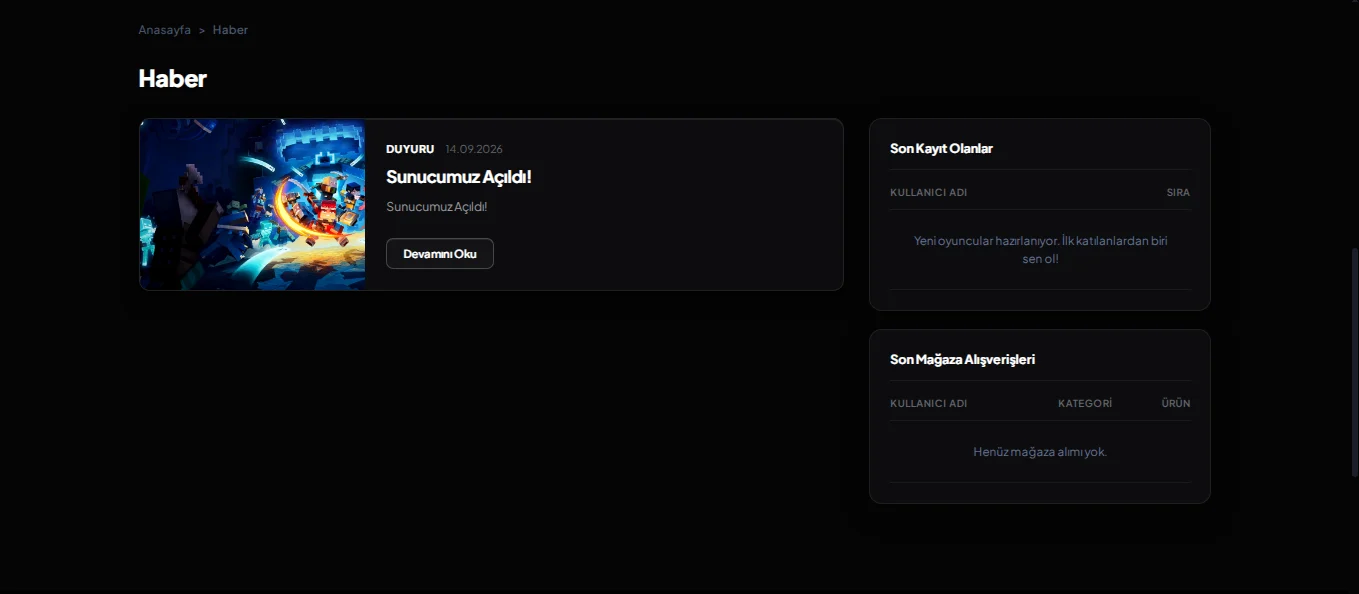The width and height of the screenshot is (1359, 594).
Task: Click KULLANICI ADI header in Mağaza Alışverişleri
Action: [928, 403]
